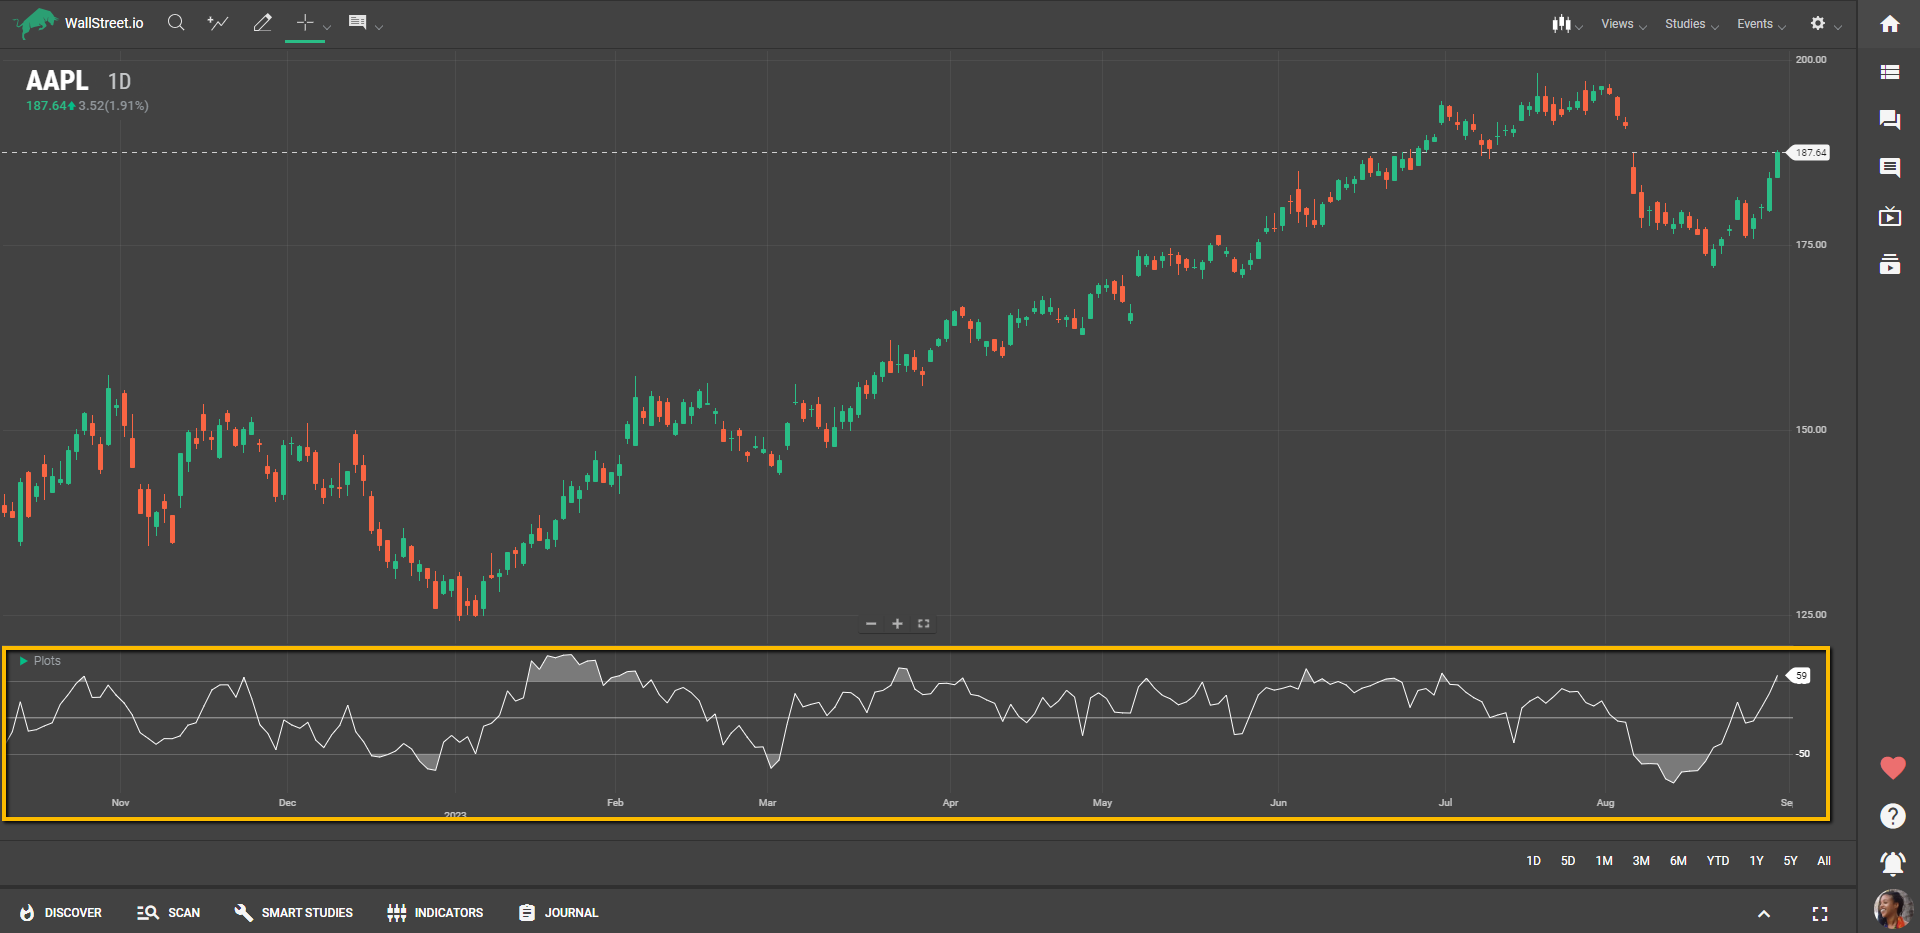This screenshot has width=1920, height=933.
Task: Select the pencil drawing tool
Action: (x=262, y=23)
